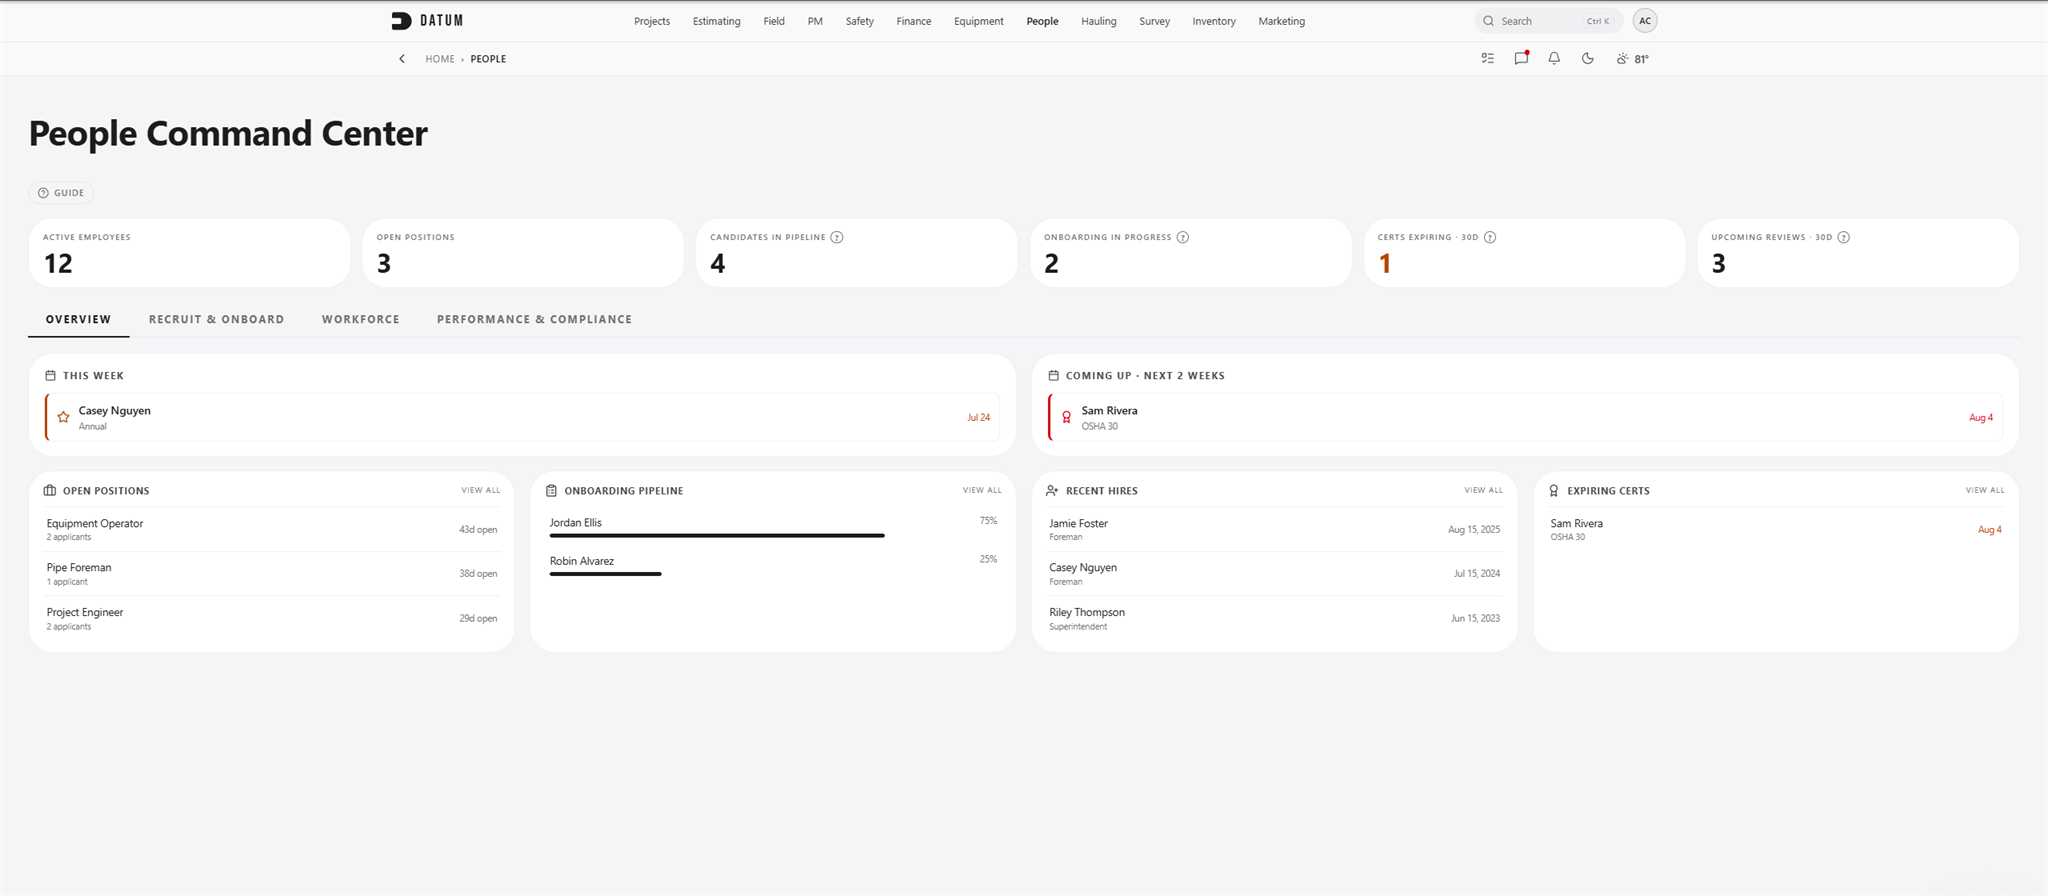Open the Equipment menu in the top navigation
Viewport: 2048px width, 896px height.
point(978,21)
